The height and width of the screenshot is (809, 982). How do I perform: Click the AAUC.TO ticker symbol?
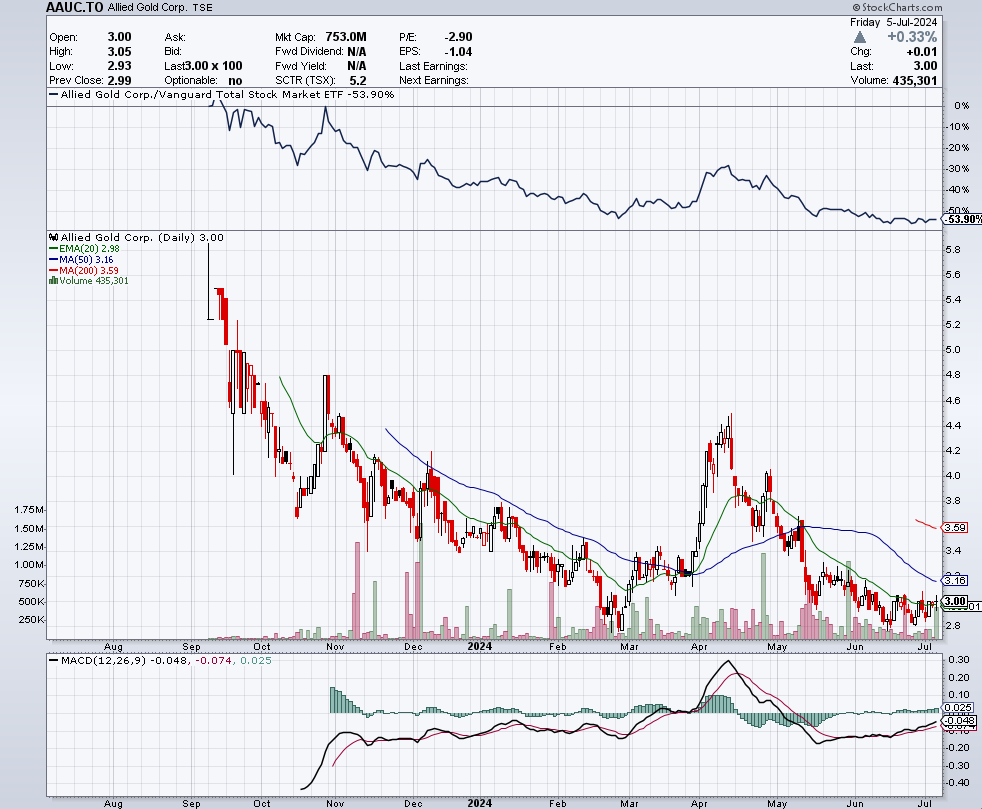pyautogui.click(x=75, y=8)
